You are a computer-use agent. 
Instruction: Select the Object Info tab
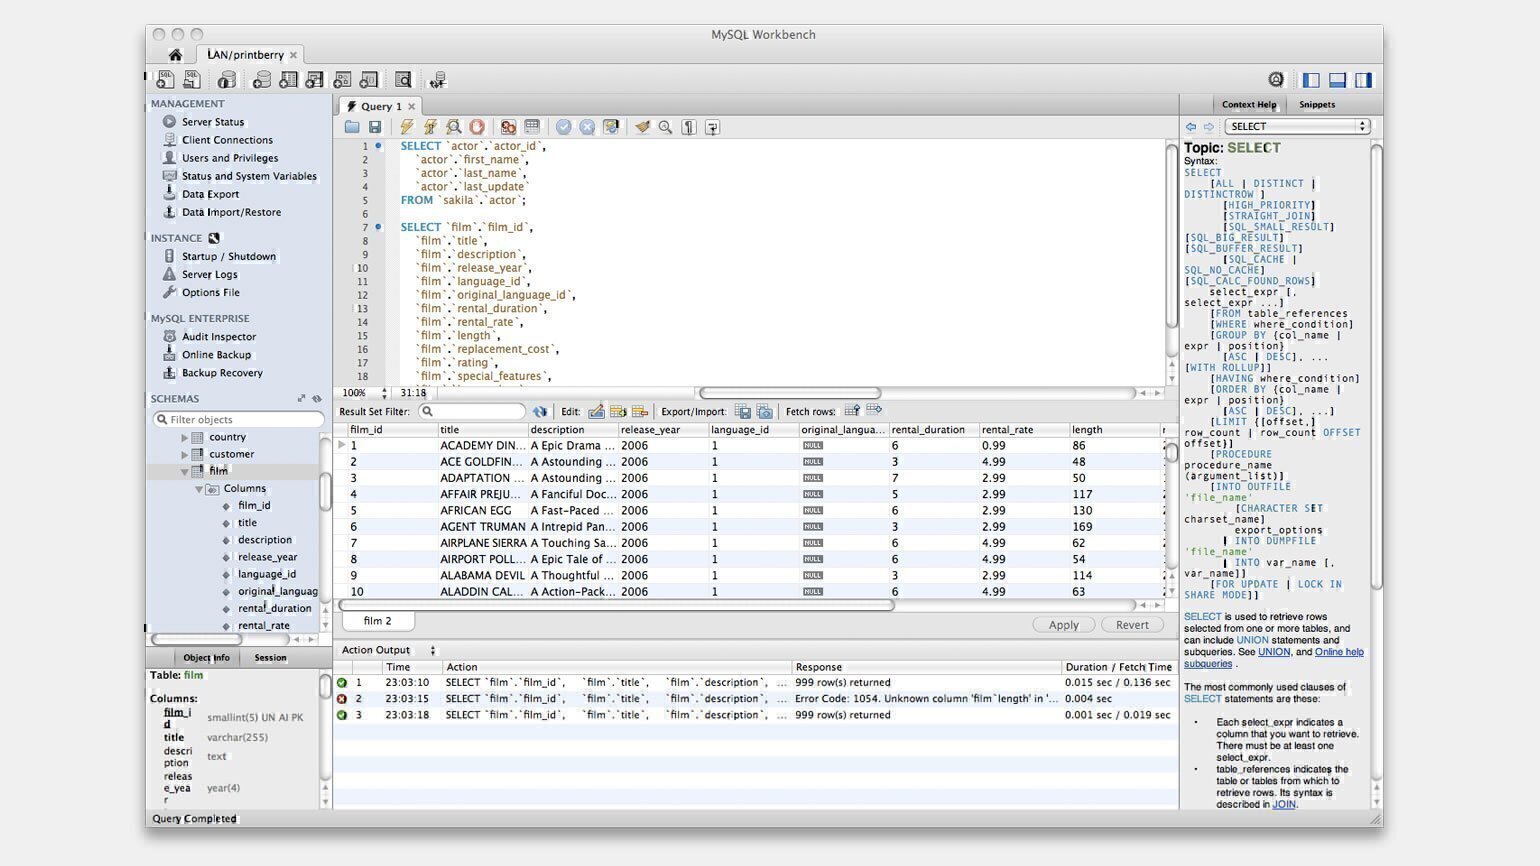click(x=206, y=658)
